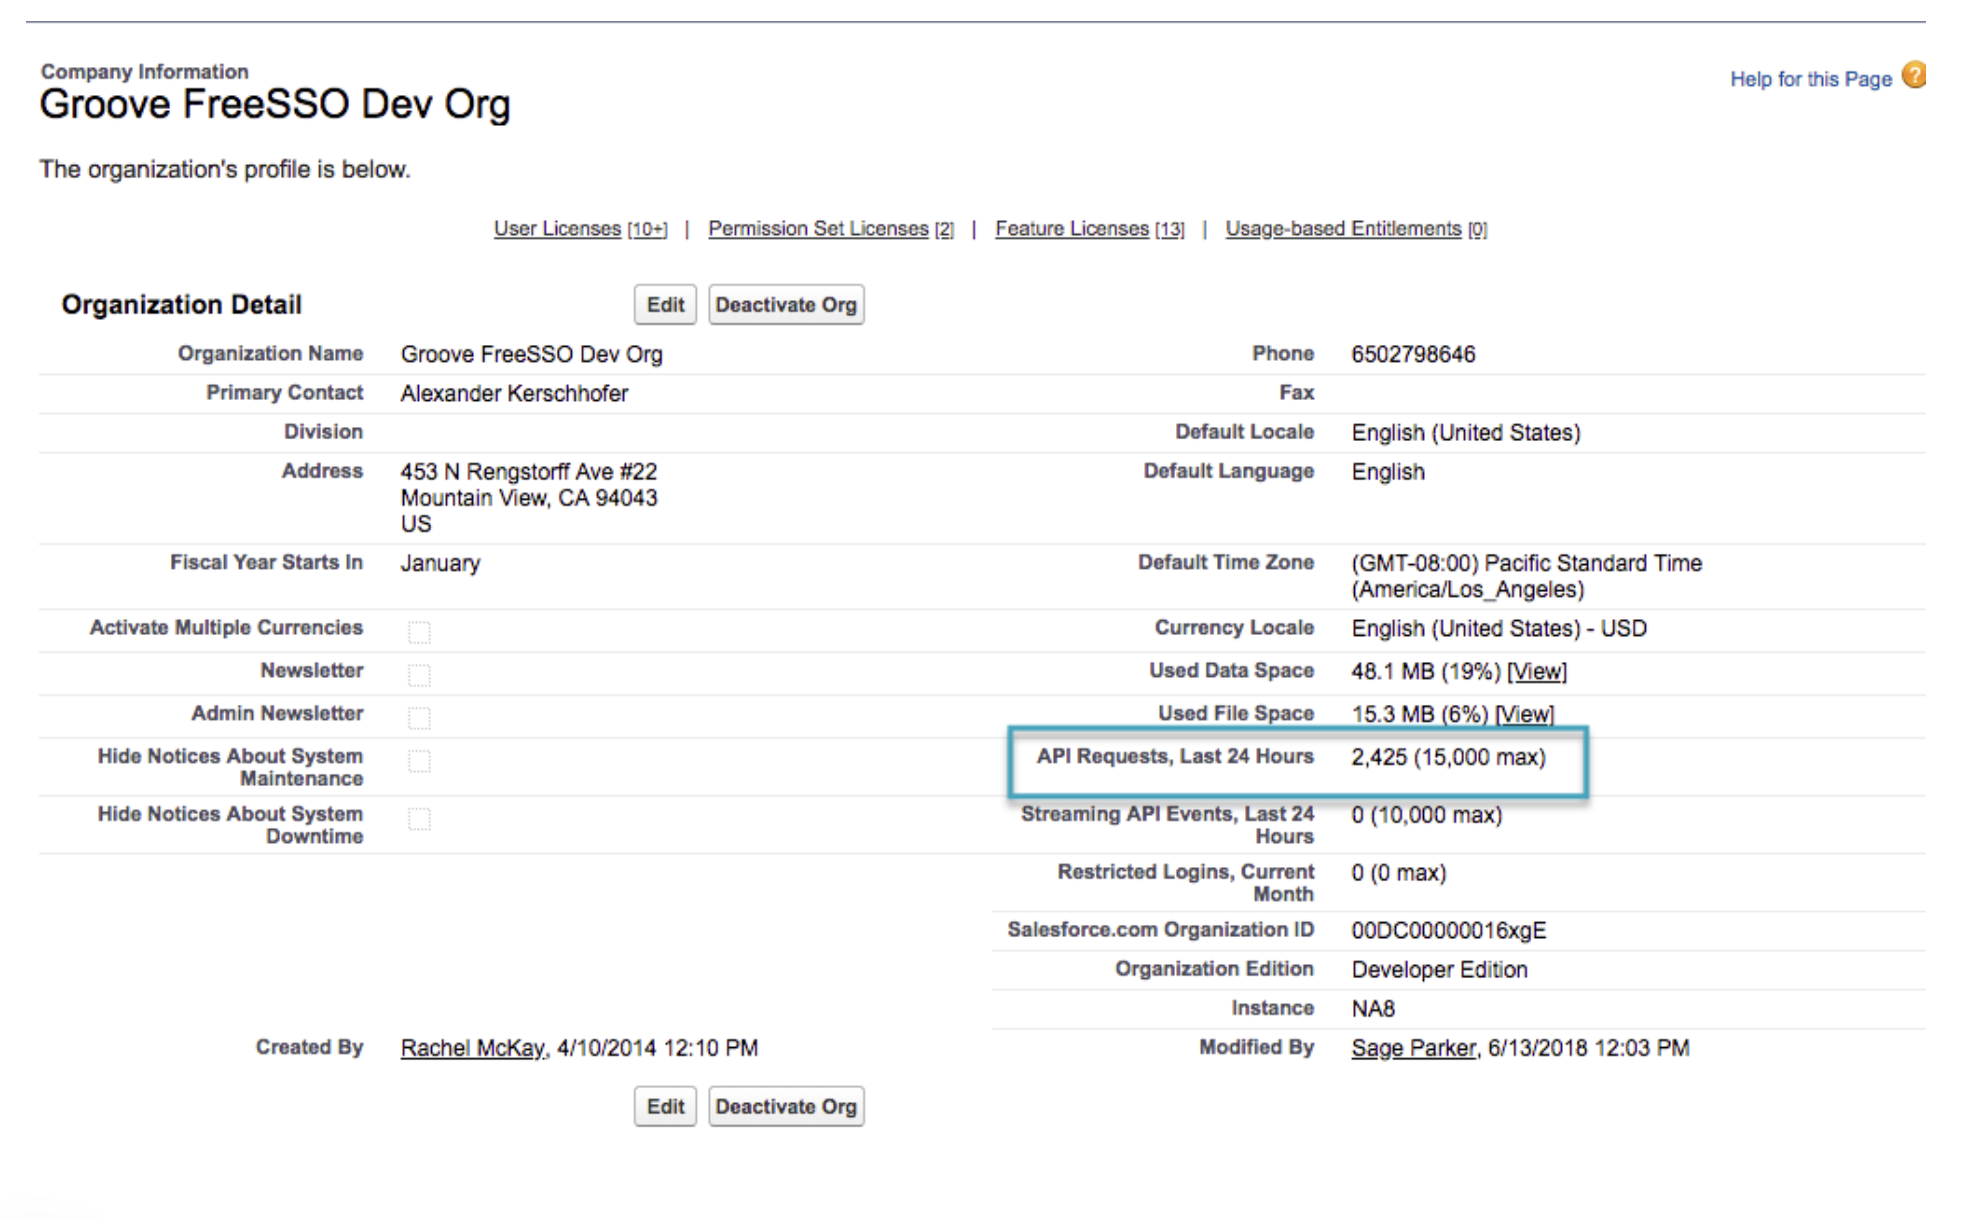Select the phone number 6502798646
The image size is (1964, 1220).
(1413, 355)
